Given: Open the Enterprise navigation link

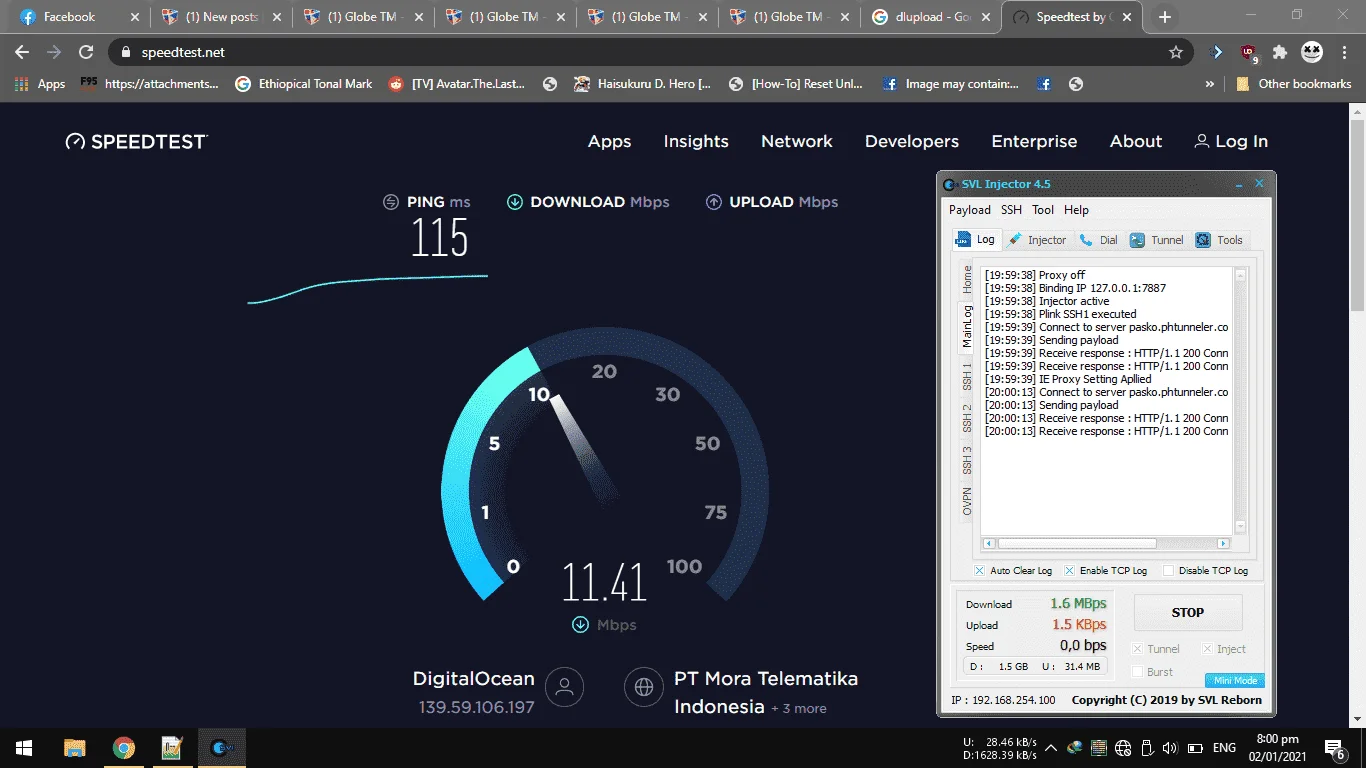Looking at the screenshot, I should tap(1034, 142).
